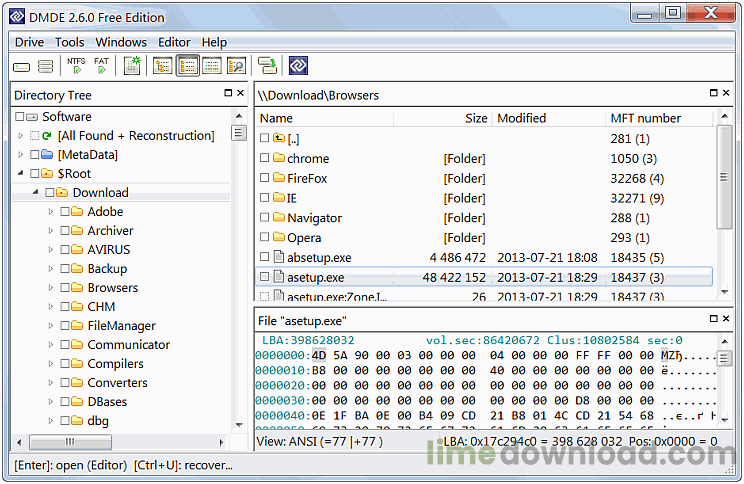Check the chrome folder checkbox
The width and height of the screenshot is (744, 484).
click(265, 158)
